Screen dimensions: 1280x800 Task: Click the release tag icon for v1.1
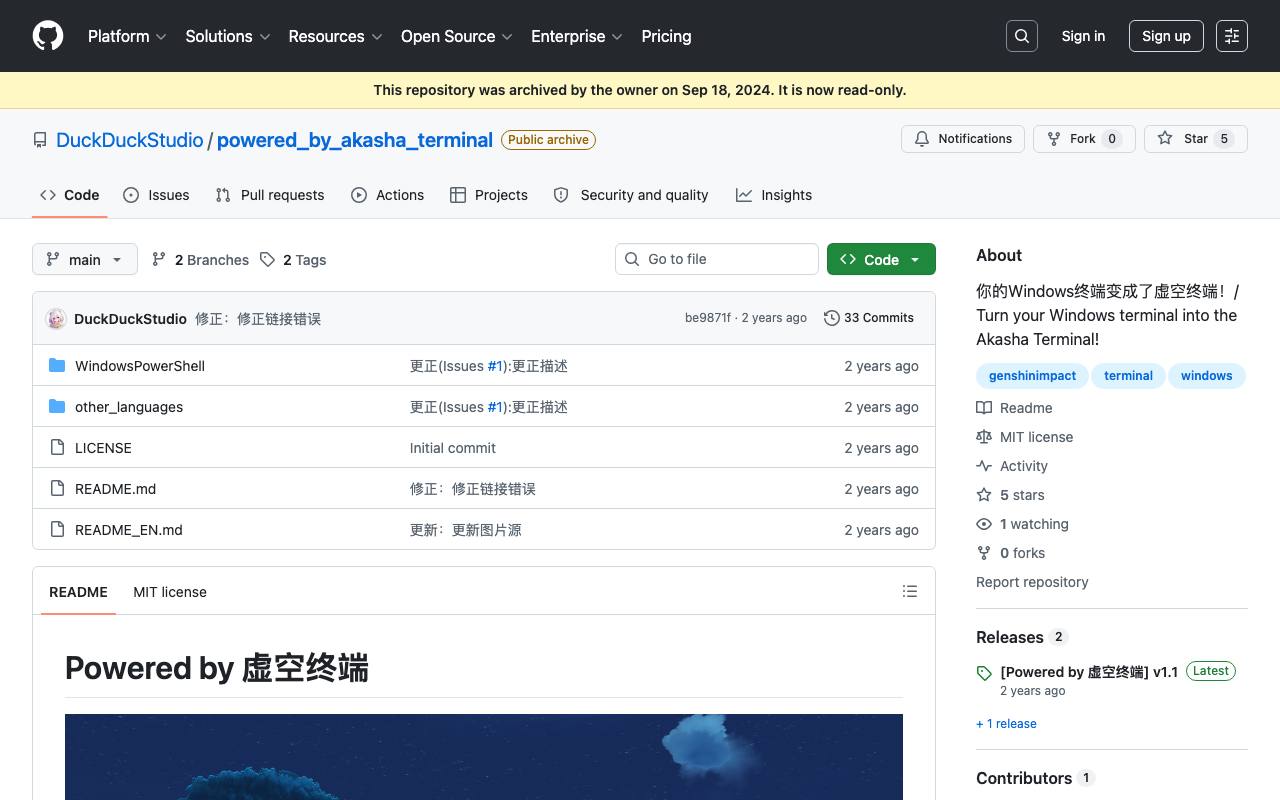(x=984, y=673)
